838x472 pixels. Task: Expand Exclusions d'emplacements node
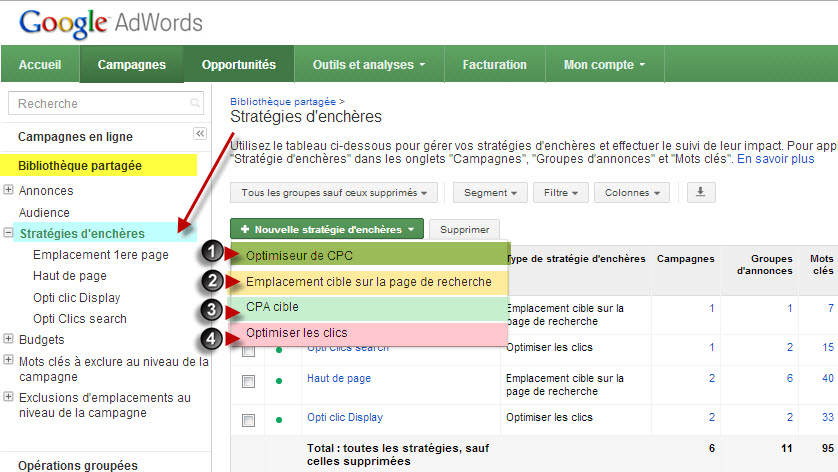8,397
